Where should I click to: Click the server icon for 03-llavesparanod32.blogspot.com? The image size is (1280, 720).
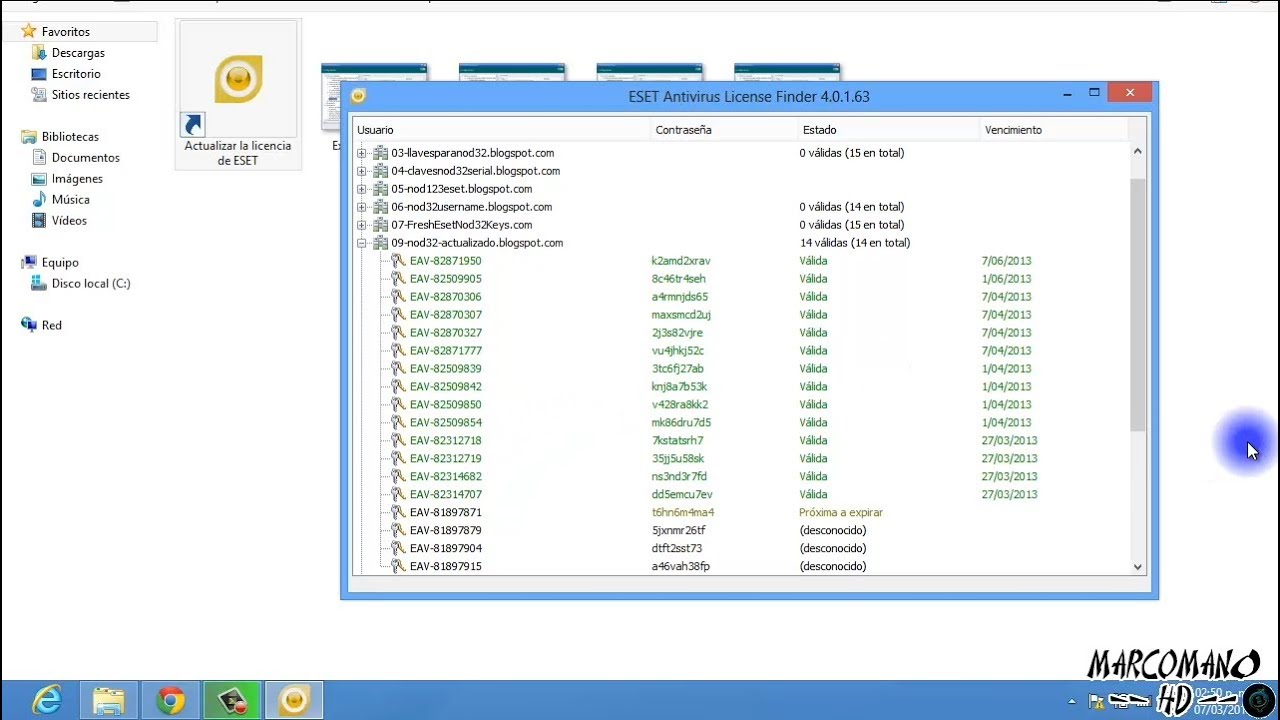pyautogui.click(x=380, y=153)
